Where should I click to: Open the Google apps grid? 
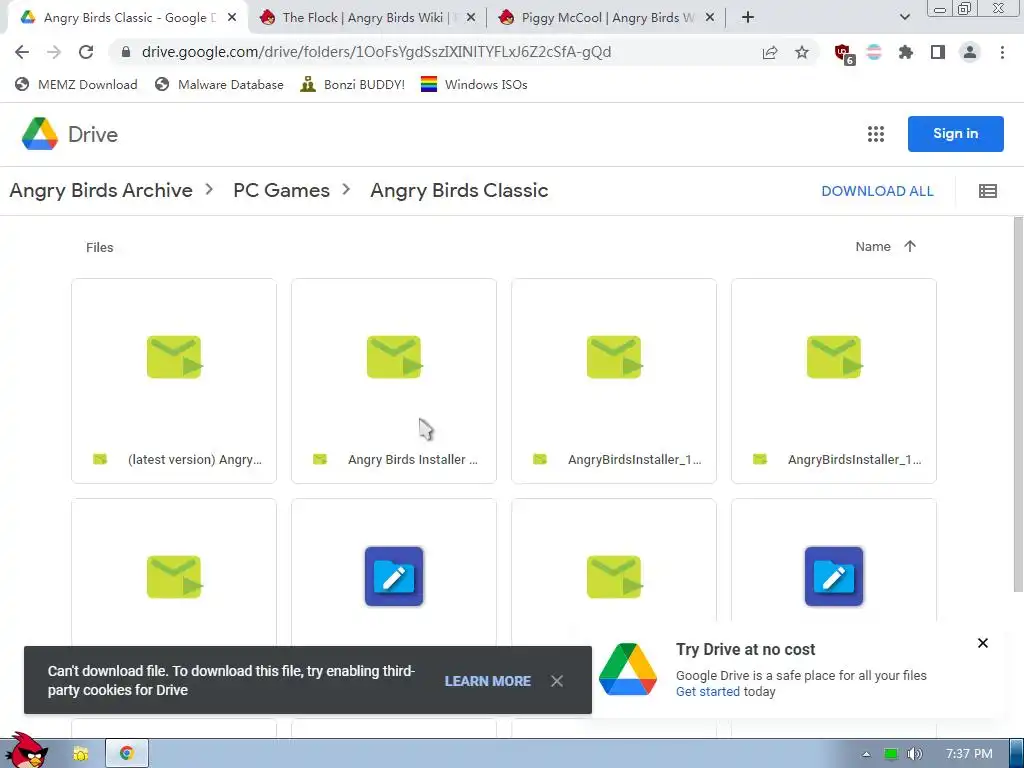[876, 134]
